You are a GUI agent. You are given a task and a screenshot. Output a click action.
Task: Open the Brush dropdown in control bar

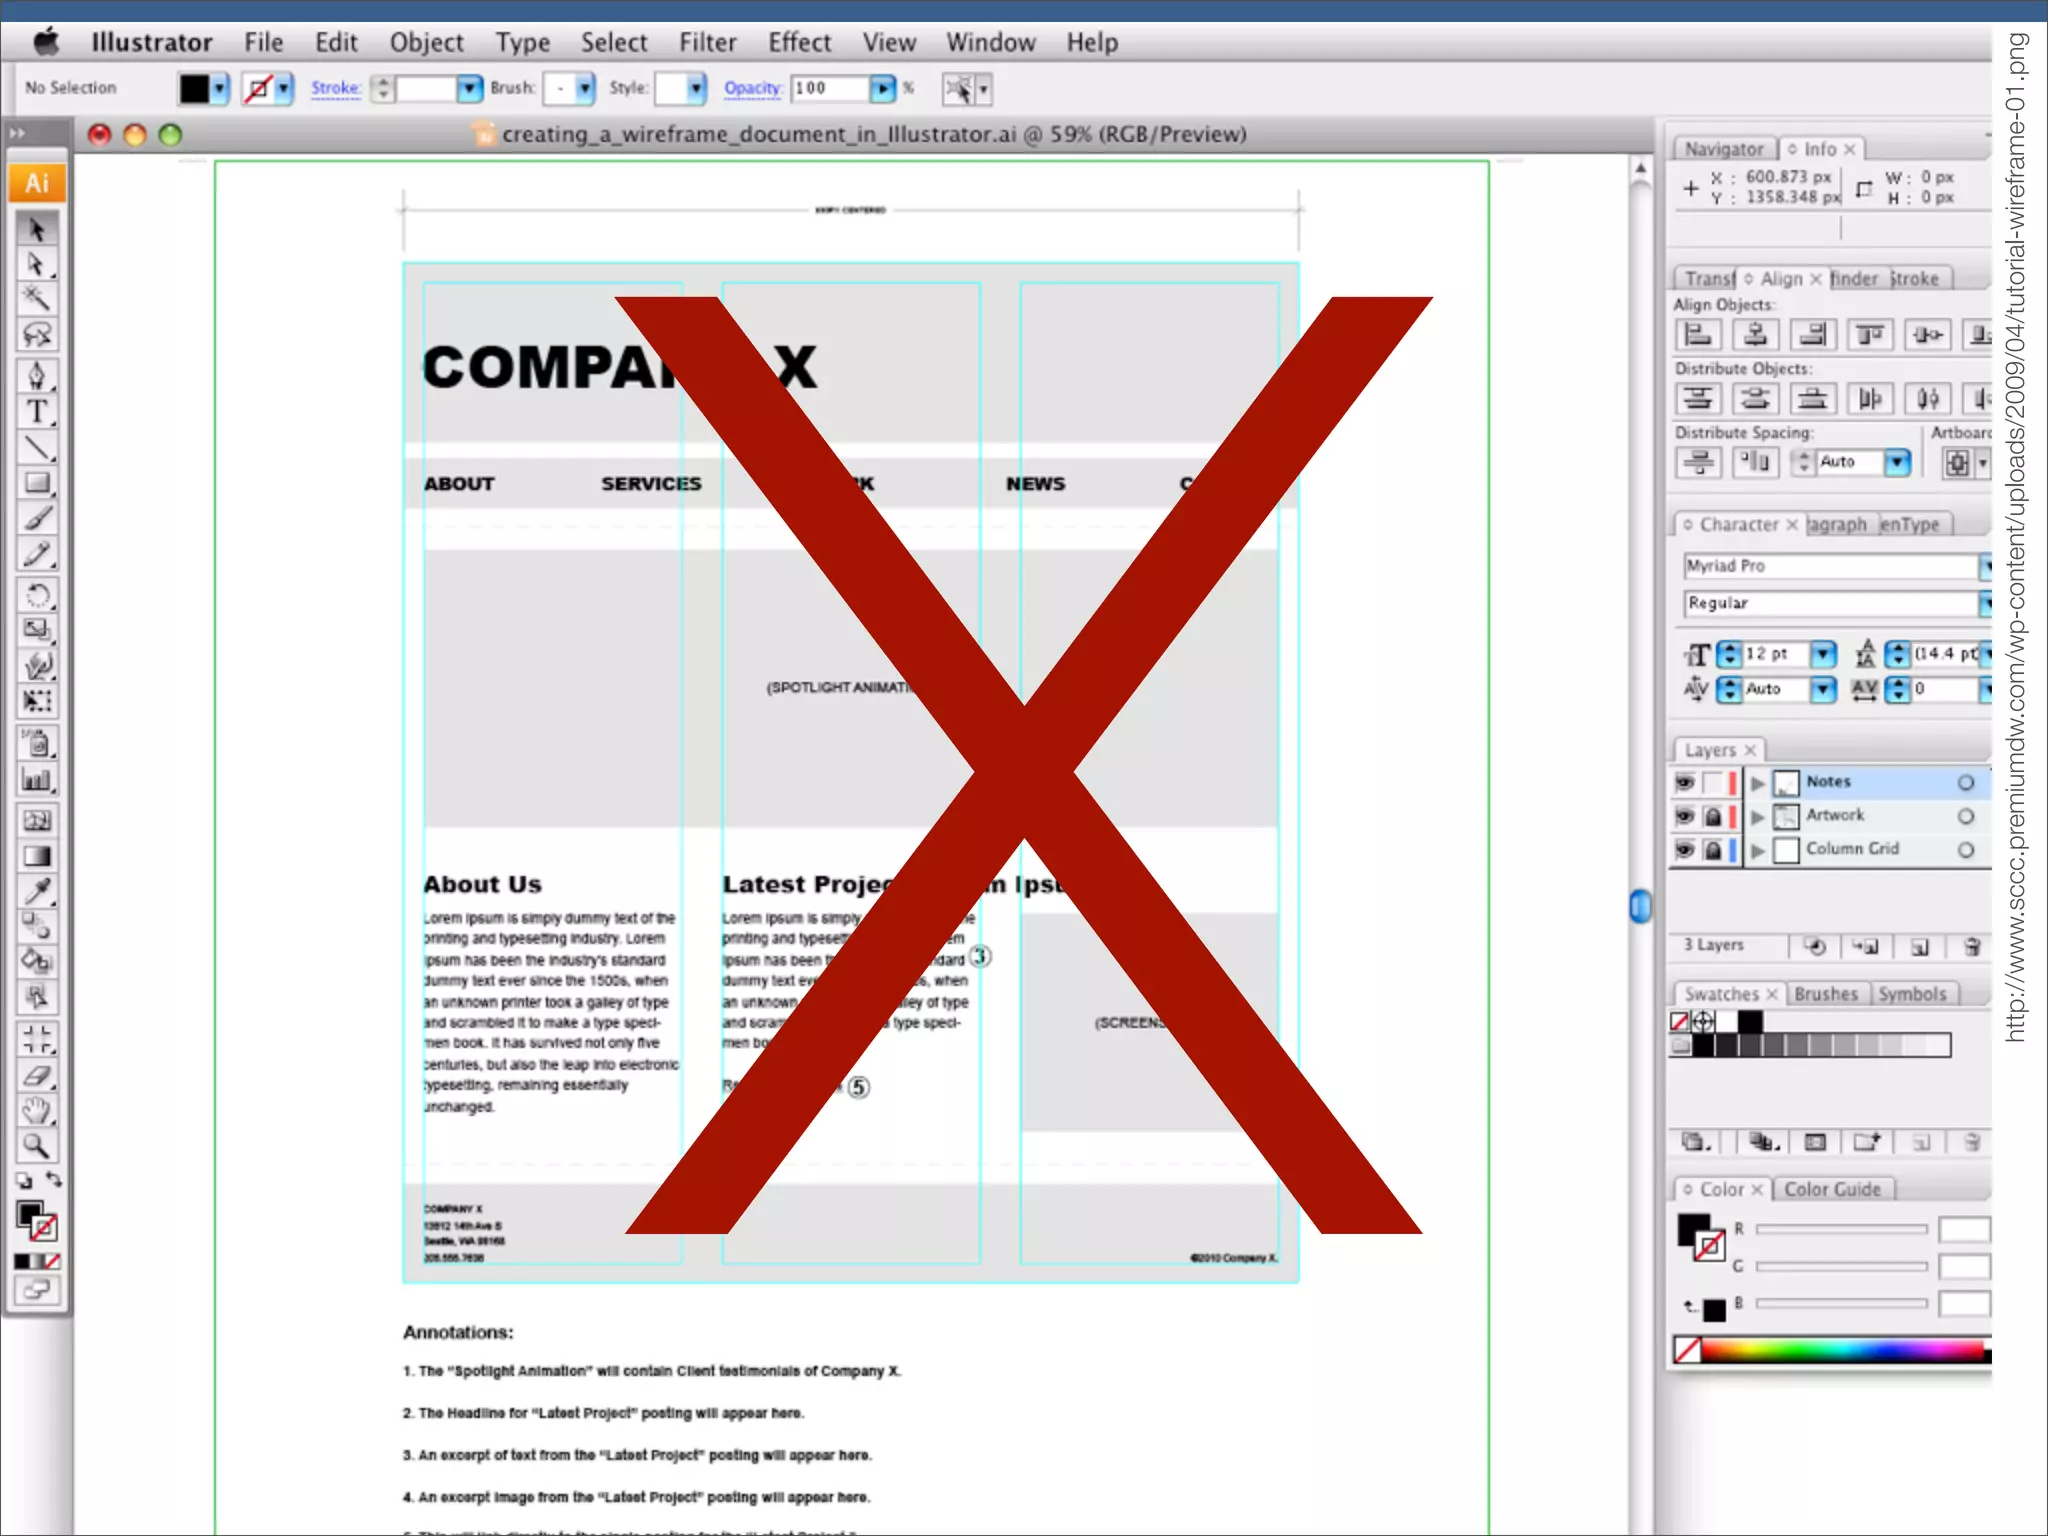[x=585, y=89]
